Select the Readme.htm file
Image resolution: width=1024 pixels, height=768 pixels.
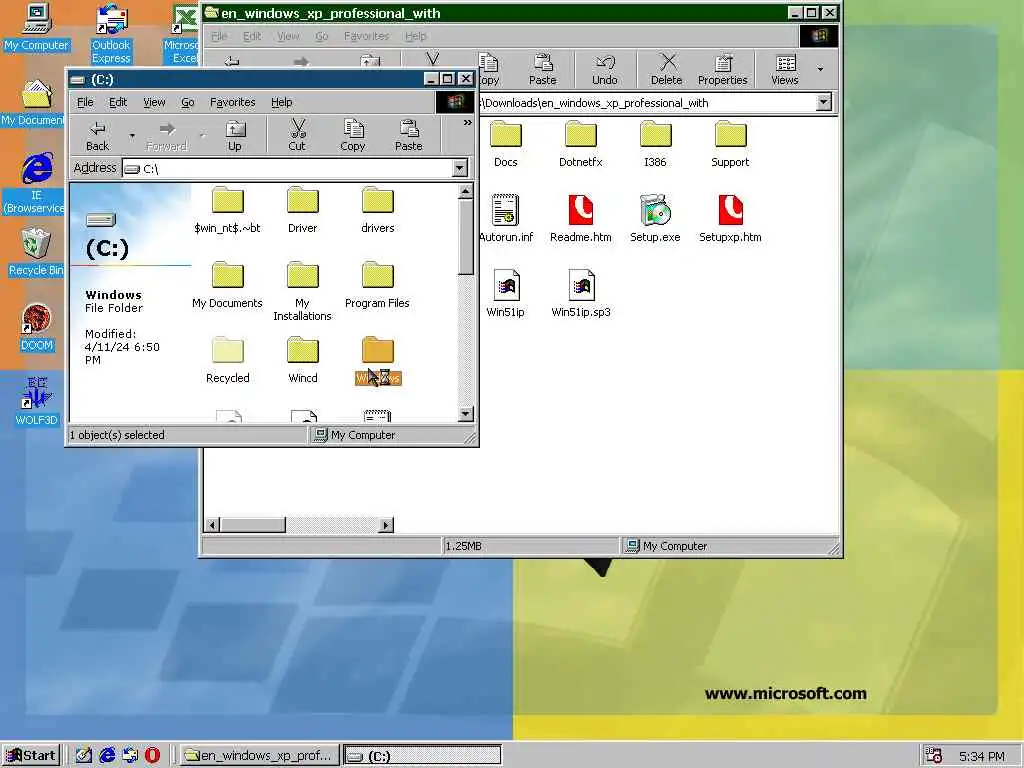pyautogui.click(x=581, y=219)
